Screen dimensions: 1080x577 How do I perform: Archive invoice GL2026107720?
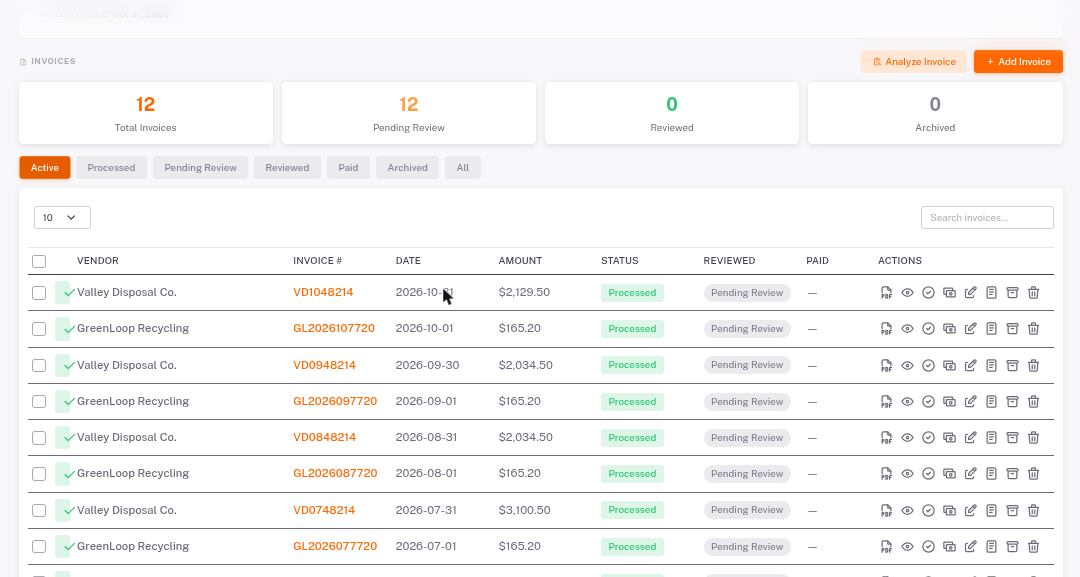(x=1012, y=329)
